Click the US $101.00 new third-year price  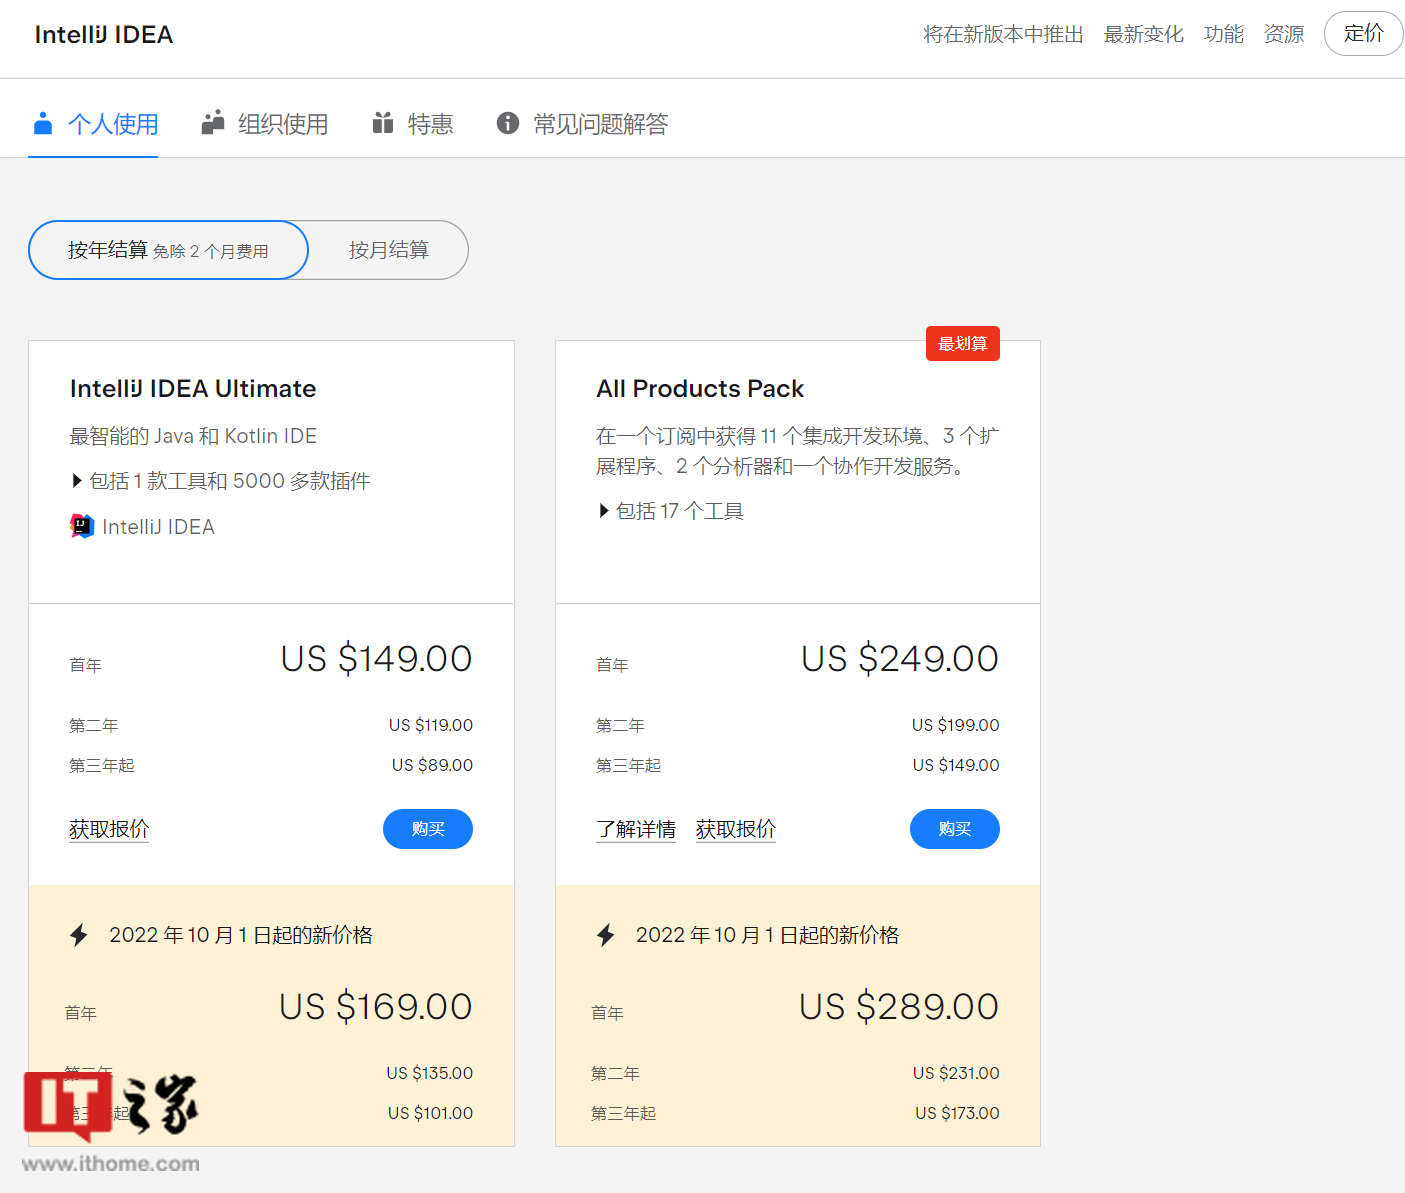click(430, 1113)
